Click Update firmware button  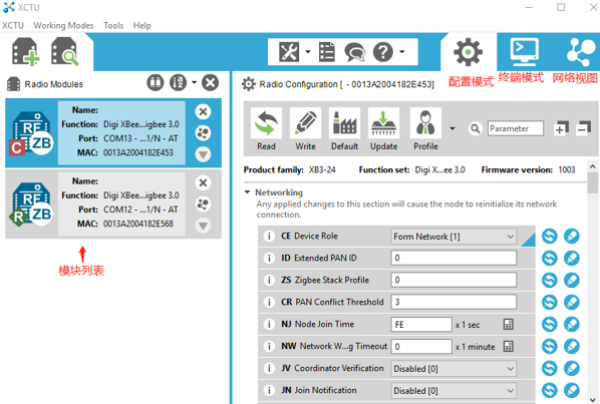[x=384, y=129]
